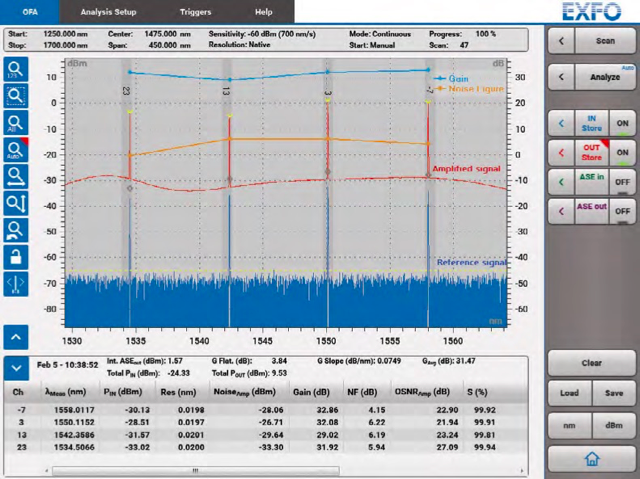
Task: Click the lock icon in left toolbar
Action: coord(16,257)
